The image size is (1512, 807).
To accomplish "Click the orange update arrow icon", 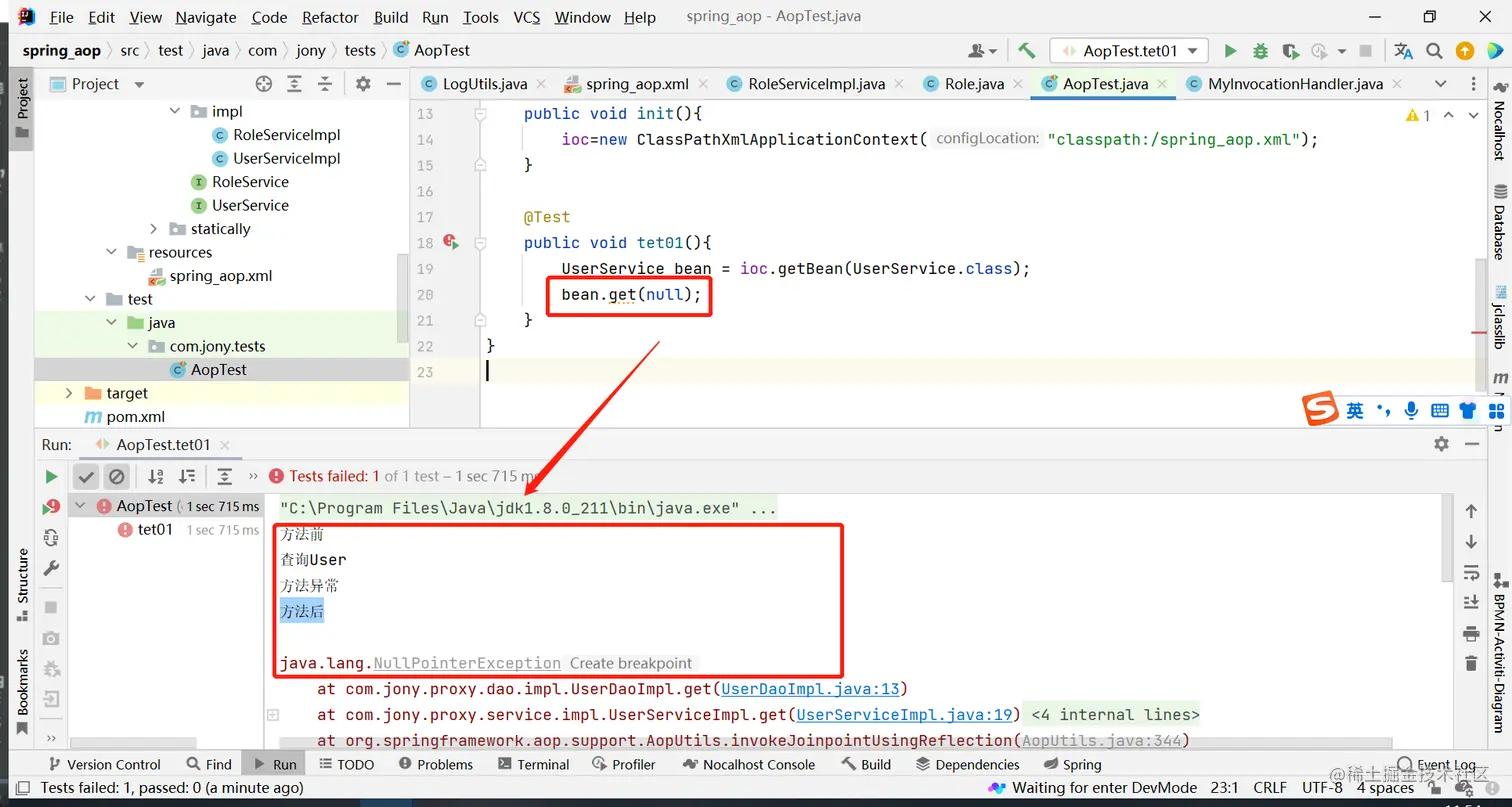I will click(x=1465, y=51).
